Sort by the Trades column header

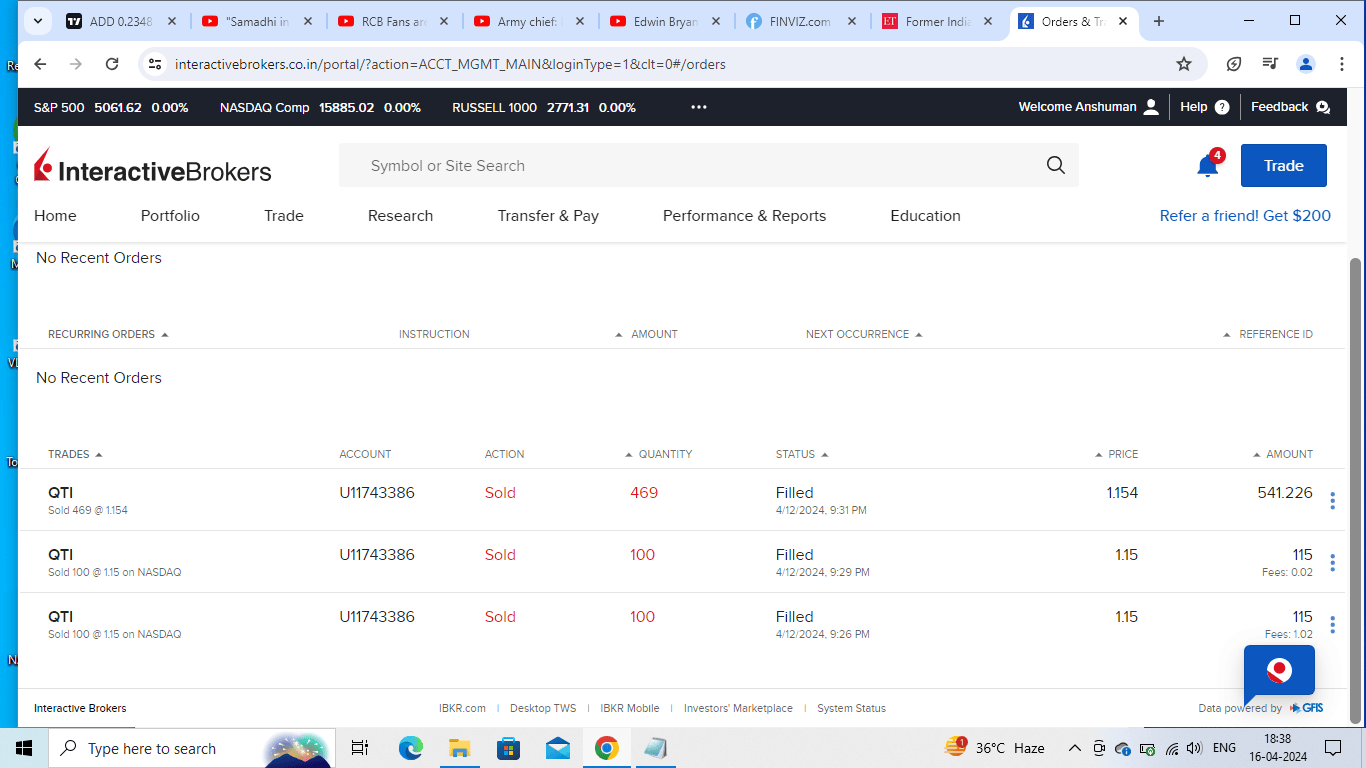[x=75, y=454]
